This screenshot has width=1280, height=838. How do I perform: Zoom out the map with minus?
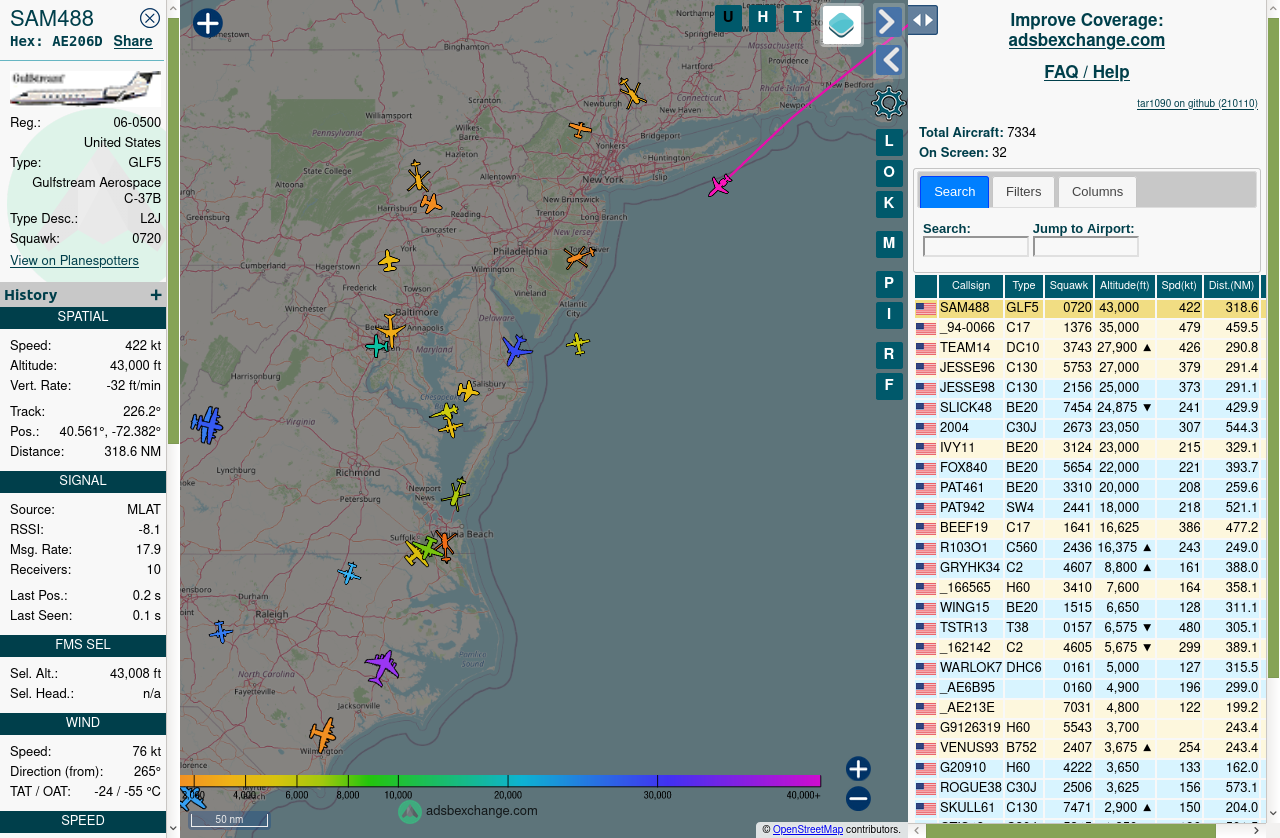click(x=858, y=799)
